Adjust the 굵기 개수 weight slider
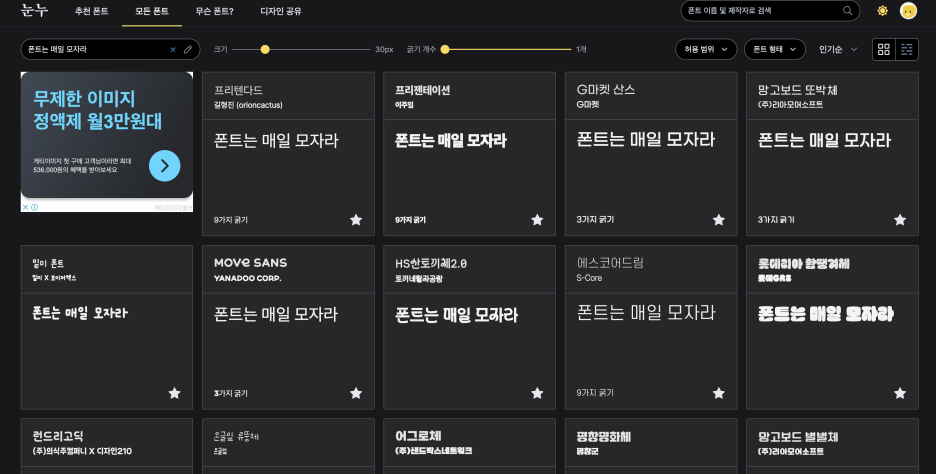 coord(445,50)
